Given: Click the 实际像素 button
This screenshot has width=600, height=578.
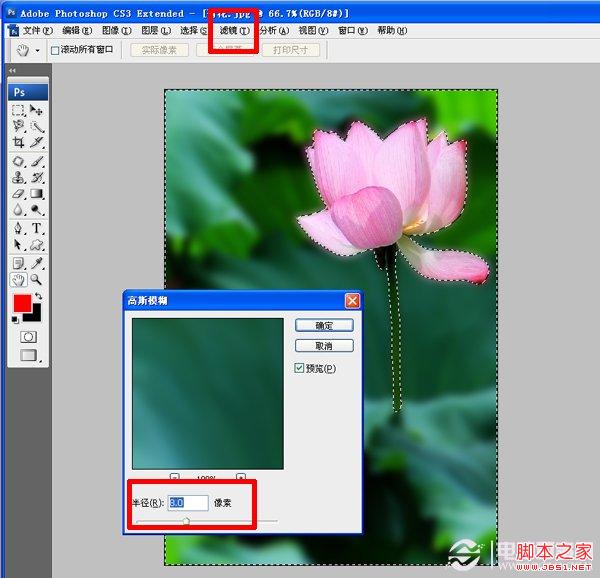Looking at the screenshot, I should click(159, 50).
